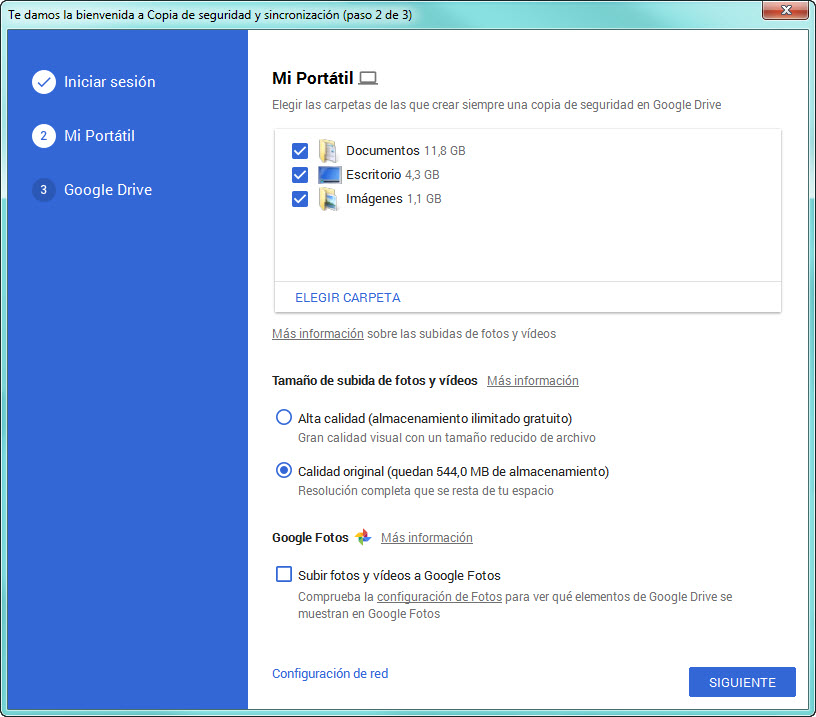Click the SIGUIENTE button
Image resolution: width=816 pixels, height=717 pixels.
(x=742, y=682)
